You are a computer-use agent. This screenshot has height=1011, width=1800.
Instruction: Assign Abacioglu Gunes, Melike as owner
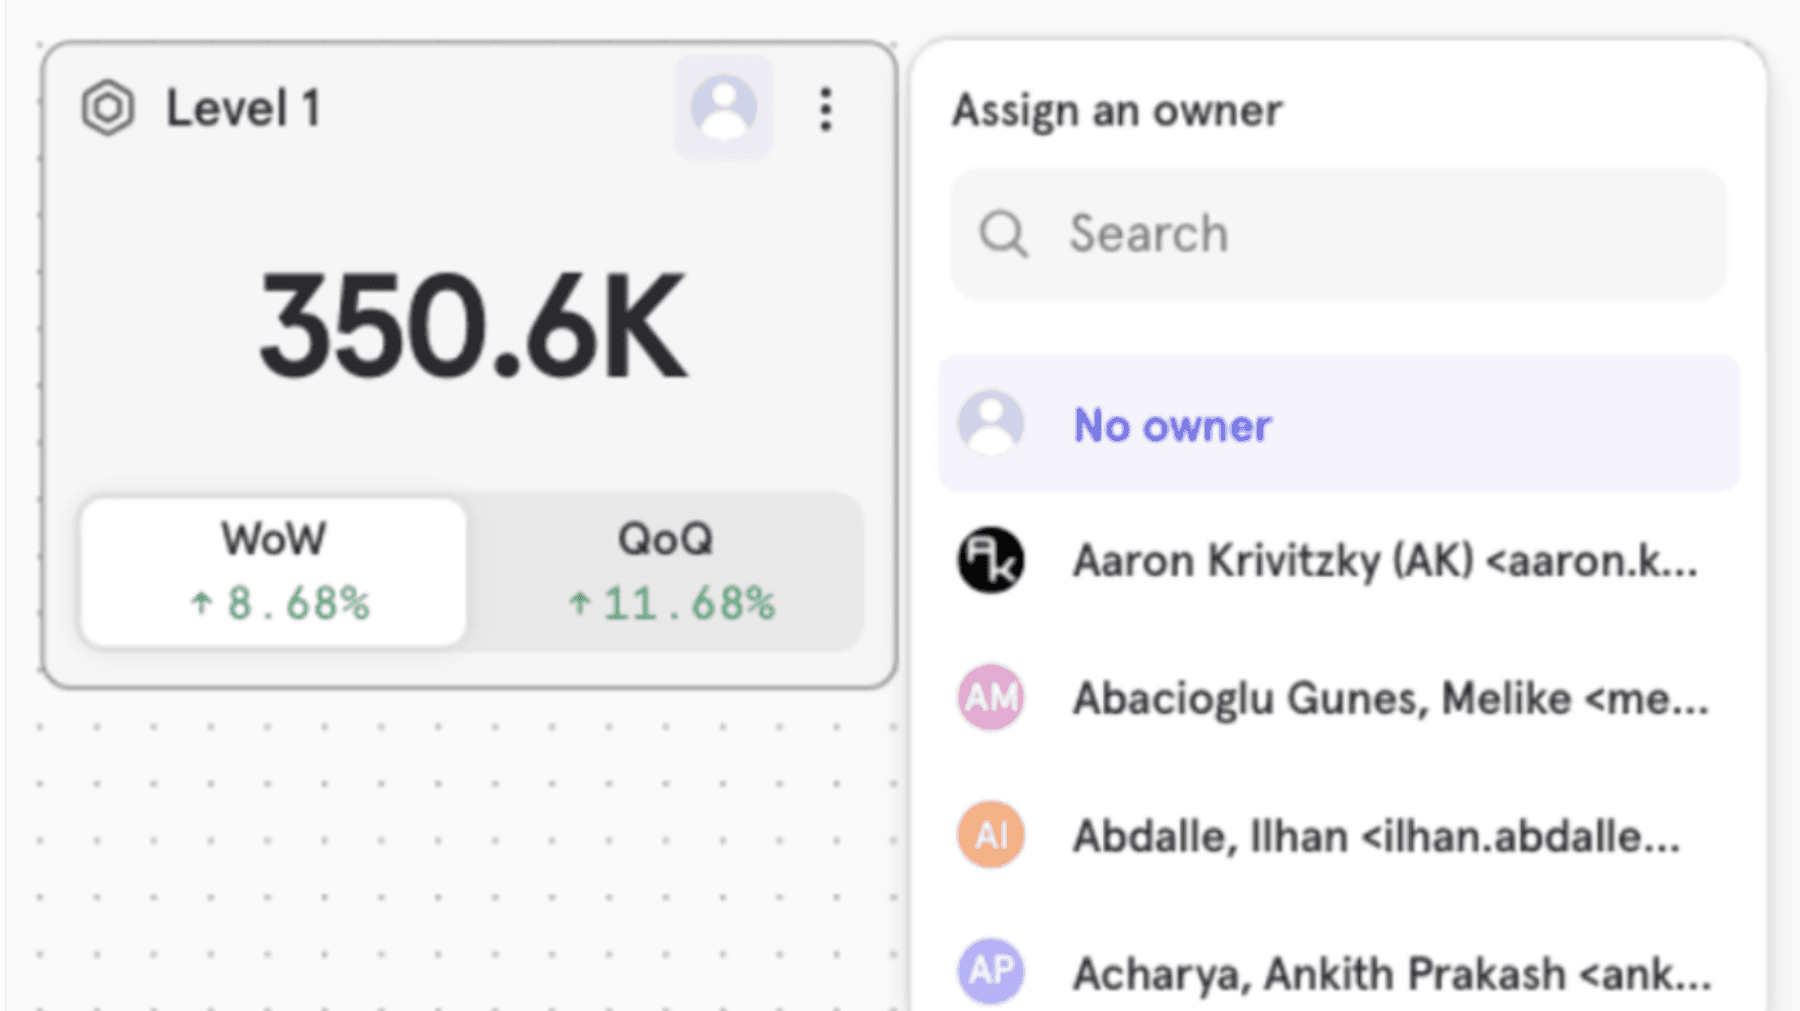pos(1390,698)
